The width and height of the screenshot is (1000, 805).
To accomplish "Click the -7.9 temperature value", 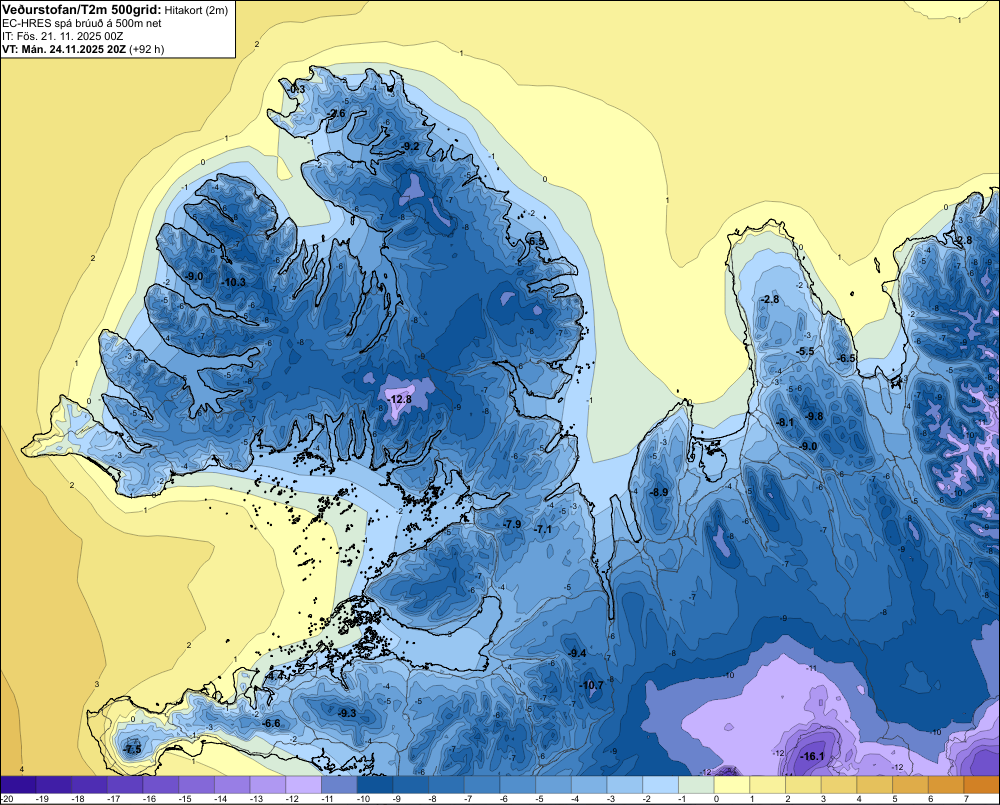I will point(511,524).
